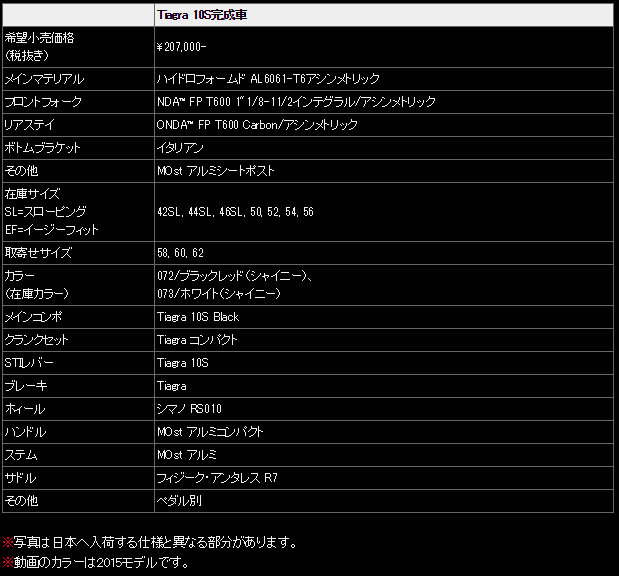Click the 'シマノ RS010' wheel value
This screenshot has width=619, height=576.
tap(189, 409)
